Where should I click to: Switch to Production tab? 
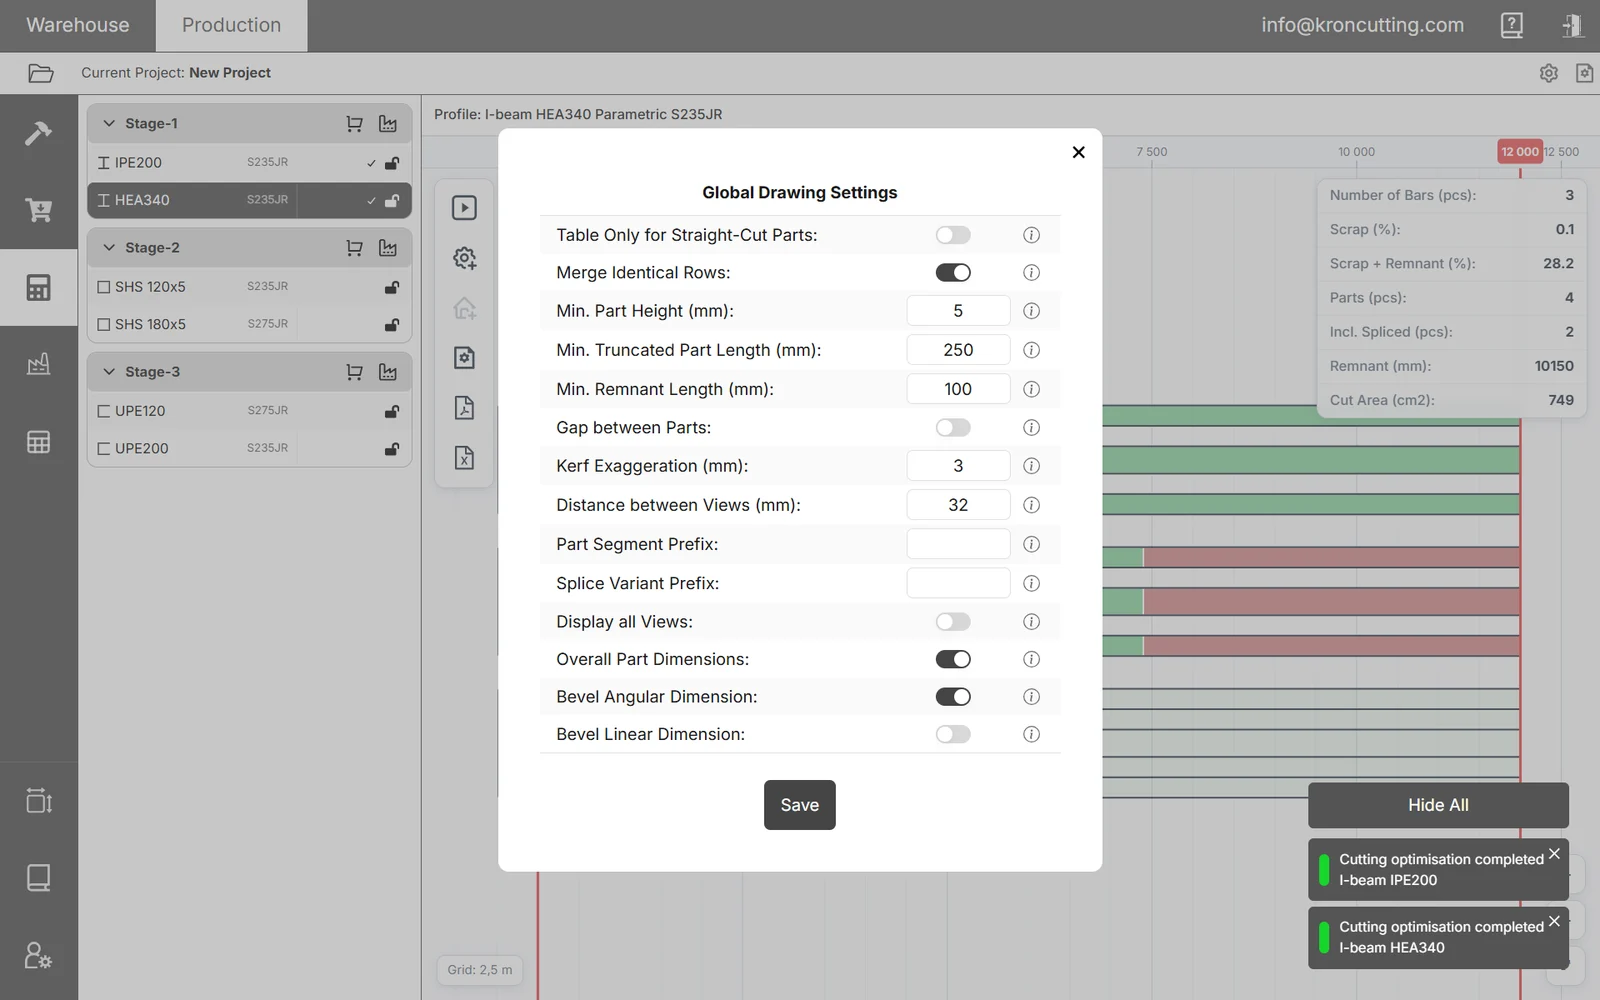click(231, 26)
